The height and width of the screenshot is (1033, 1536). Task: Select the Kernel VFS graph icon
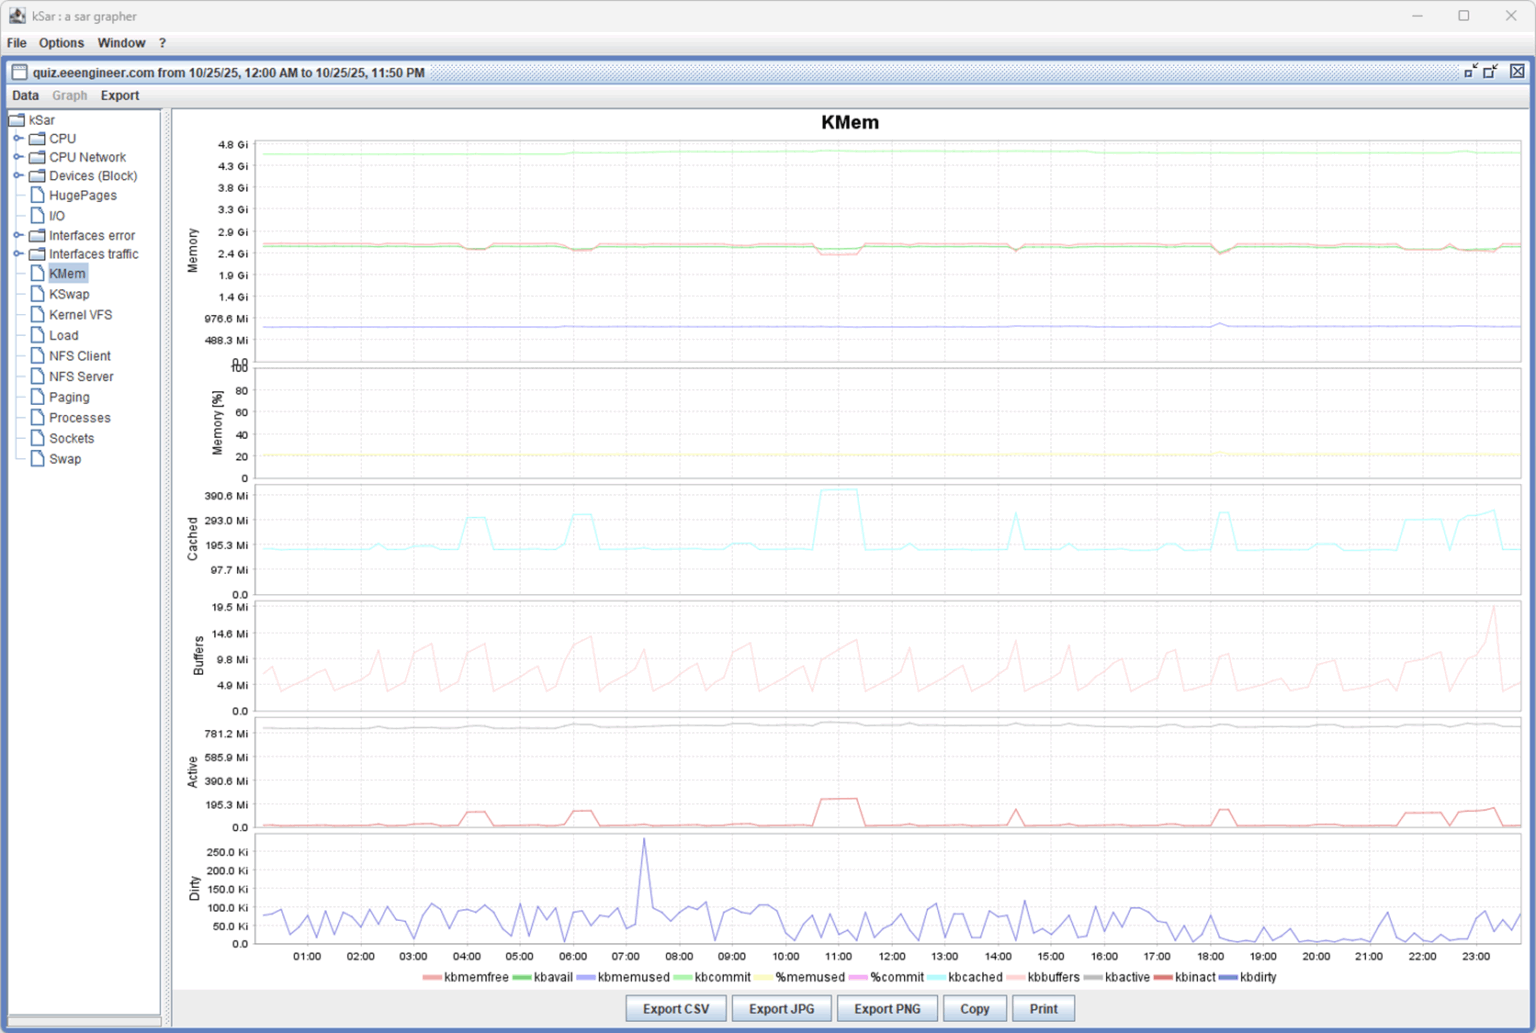click(x=36, y=314)
